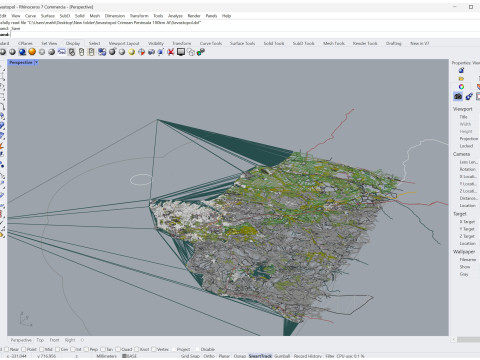Click blue sphere tool icon beside camera

(469, 96)
